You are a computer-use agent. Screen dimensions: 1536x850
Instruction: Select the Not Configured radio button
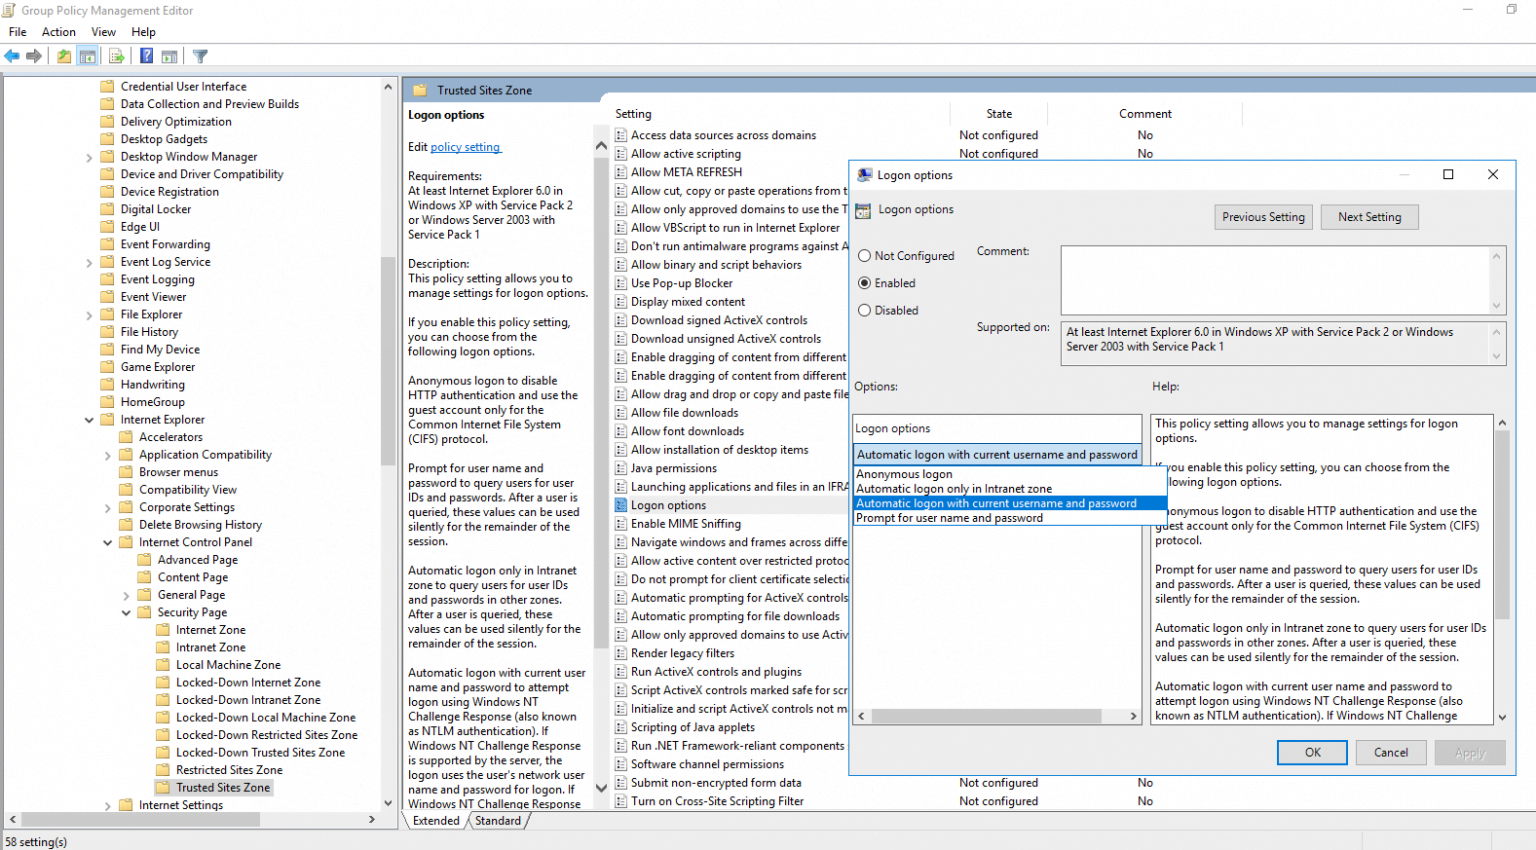click(x=864, y=256)
